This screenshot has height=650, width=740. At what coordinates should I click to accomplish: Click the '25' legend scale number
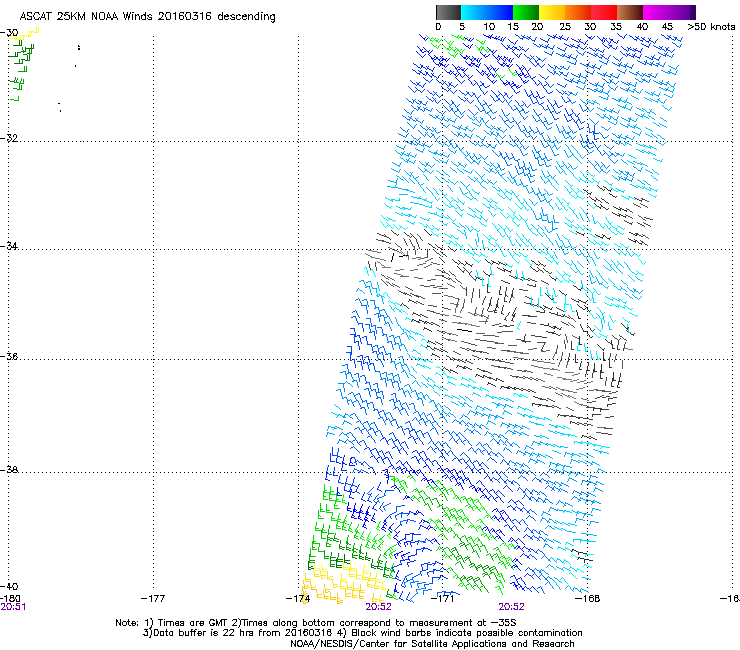(x=565, y=26)
